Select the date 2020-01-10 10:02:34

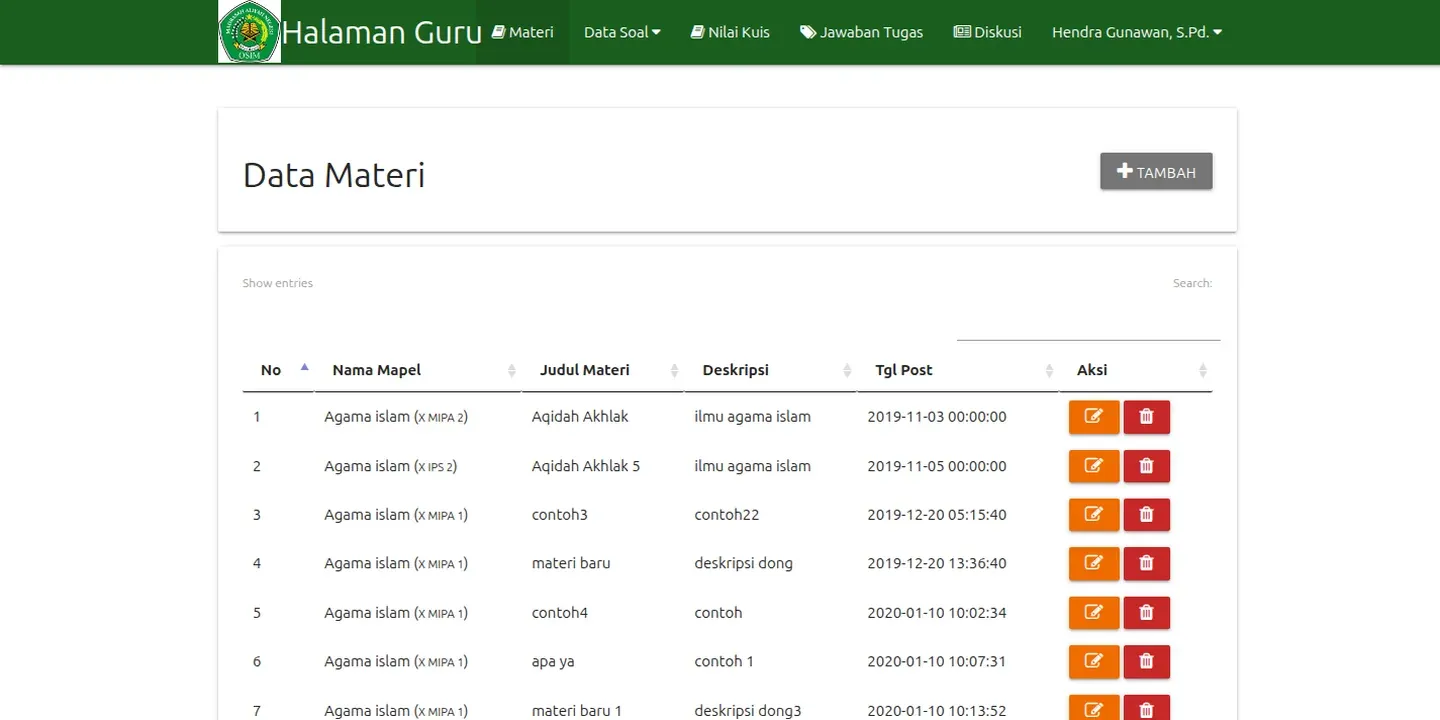(937, 613)
